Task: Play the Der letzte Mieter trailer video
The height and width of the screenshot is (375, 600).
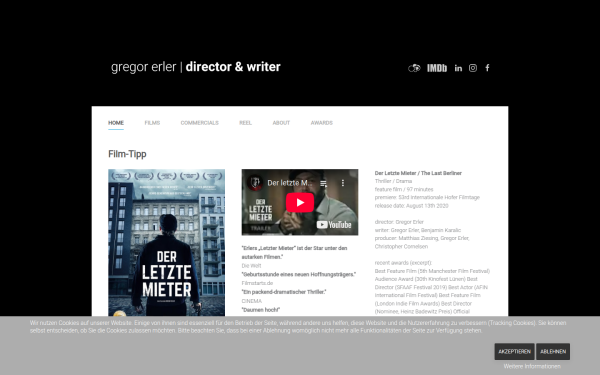Action: click(x=300, y=202)
